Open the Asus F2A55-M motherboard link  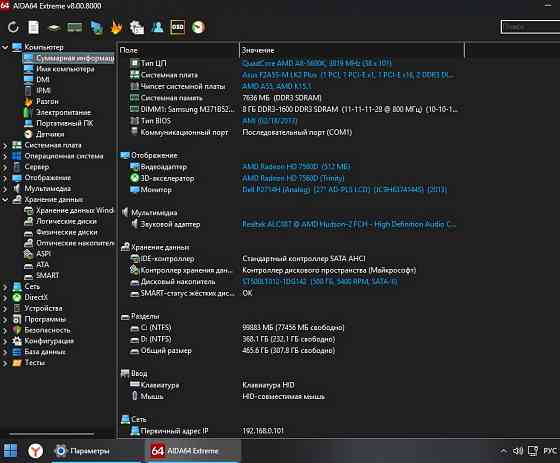coord(348,75)
